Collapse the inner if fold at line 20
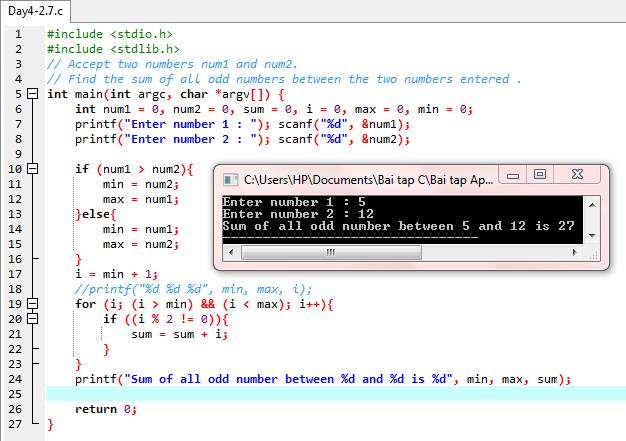 coord(32,319)
